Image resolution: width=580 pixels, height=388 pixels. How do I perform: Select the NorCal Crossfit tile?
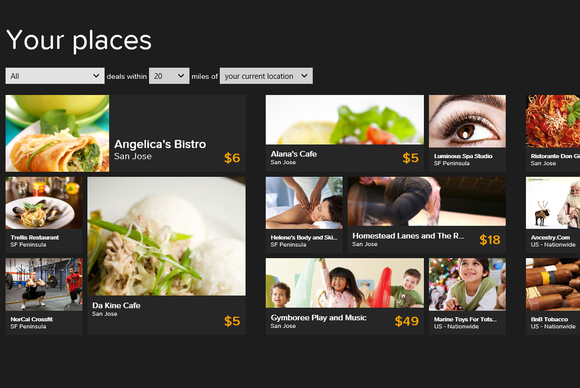(x=44, y=296)
